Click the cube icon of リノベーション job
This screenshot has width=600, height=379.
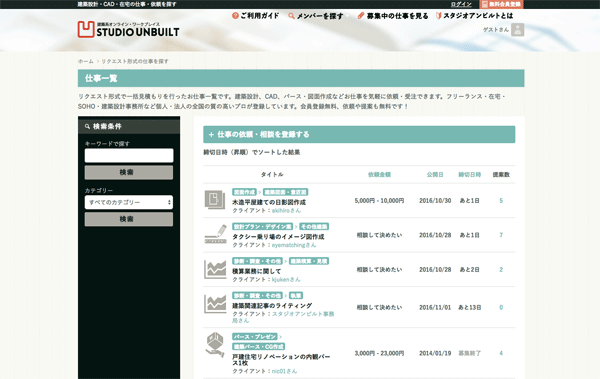tap(215, 345)
